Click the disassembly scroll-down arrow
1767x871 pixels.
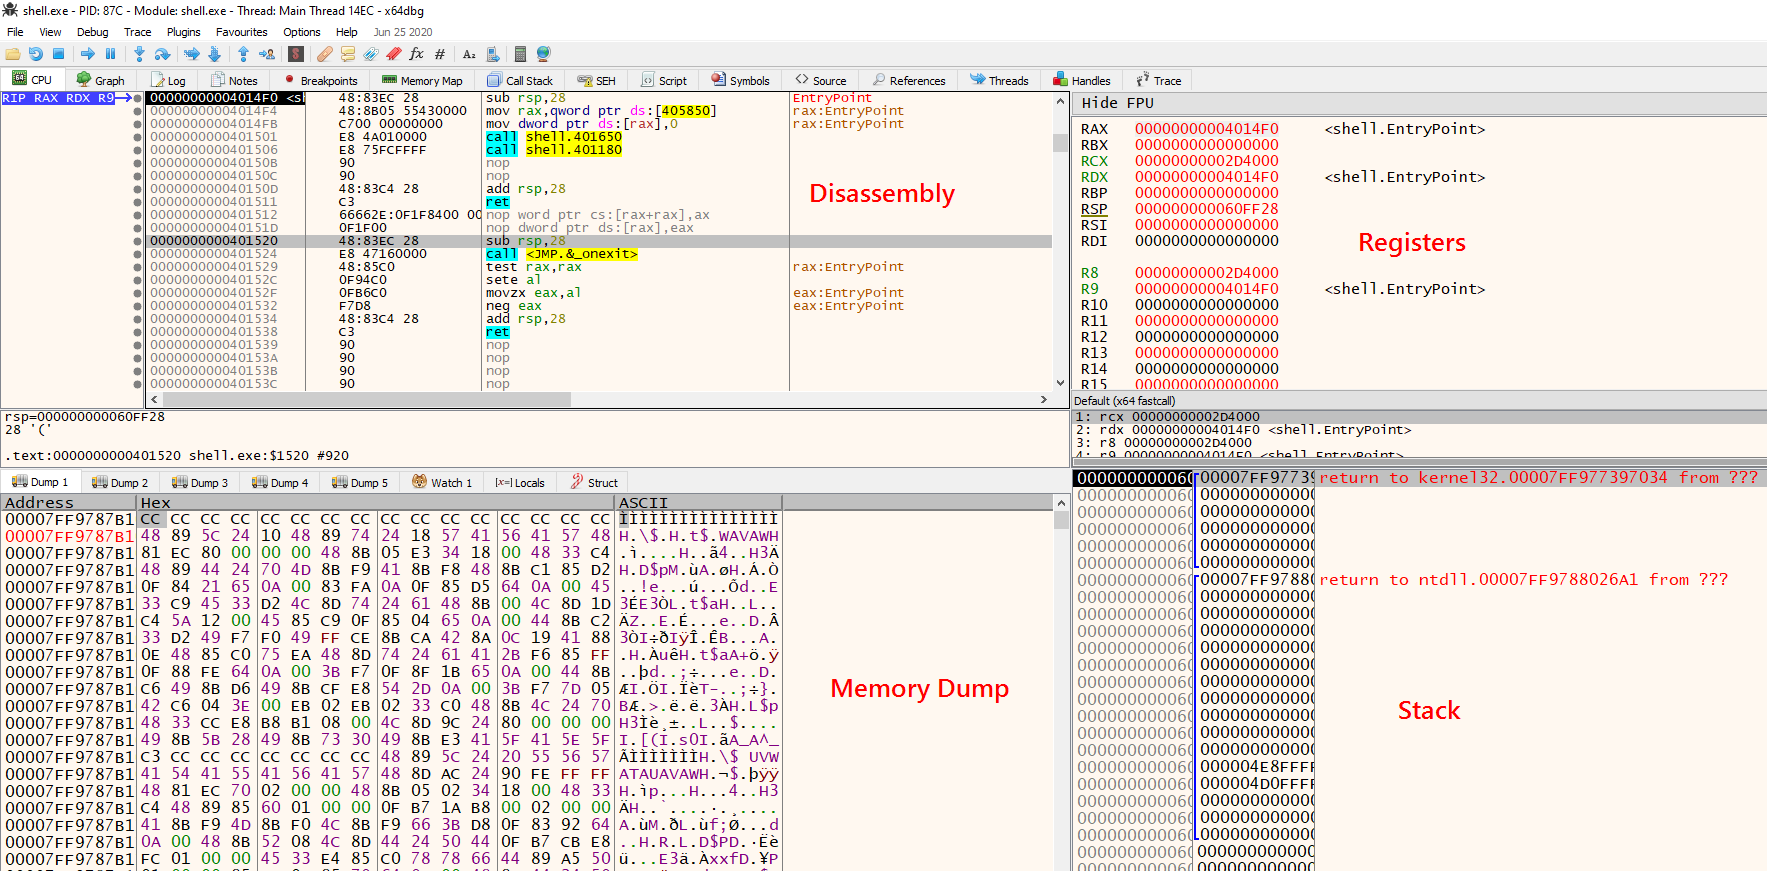tap(1060, 383)
